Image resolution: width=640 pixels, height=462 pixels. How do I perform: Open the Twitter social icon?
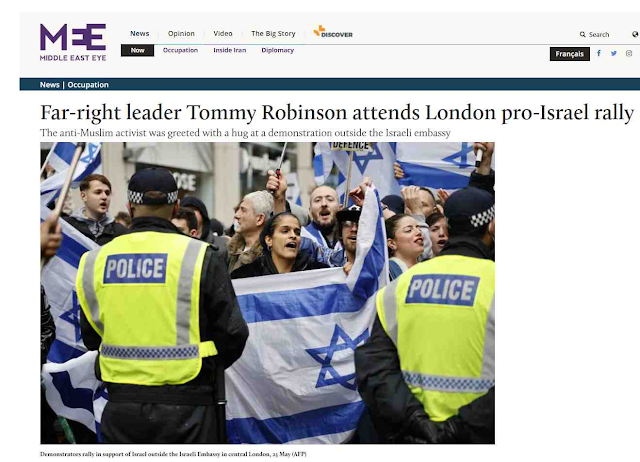tap(613, 53)
